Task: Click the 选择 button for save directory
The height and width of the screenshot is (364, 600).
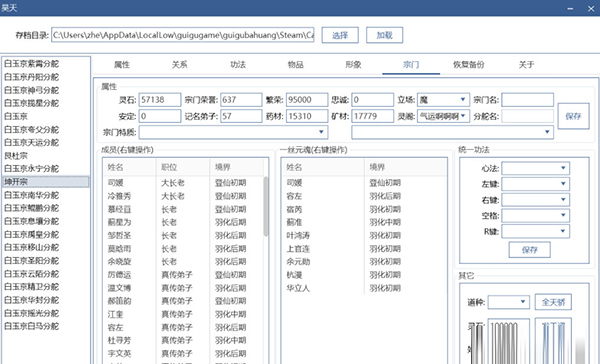Action: pyautogui.click(x=340, y=35)
